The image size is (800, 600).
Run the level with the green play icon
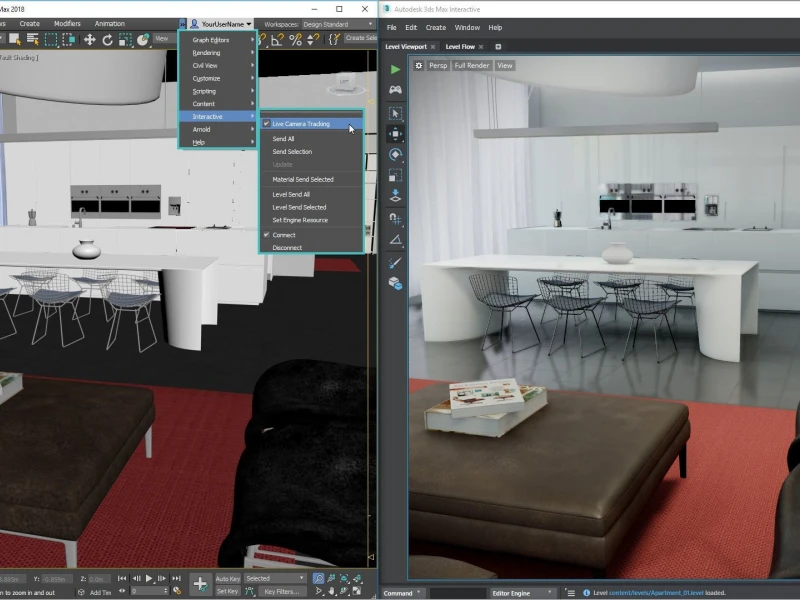click(x=395, y=69)
